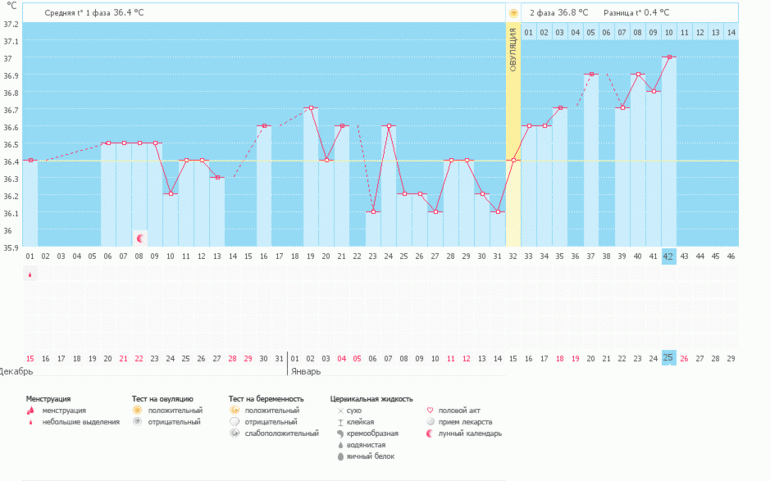This screenshot has width=770, height=481.
Task: Click cycle day 23 on the lower axis
Action: click(372, 256)
